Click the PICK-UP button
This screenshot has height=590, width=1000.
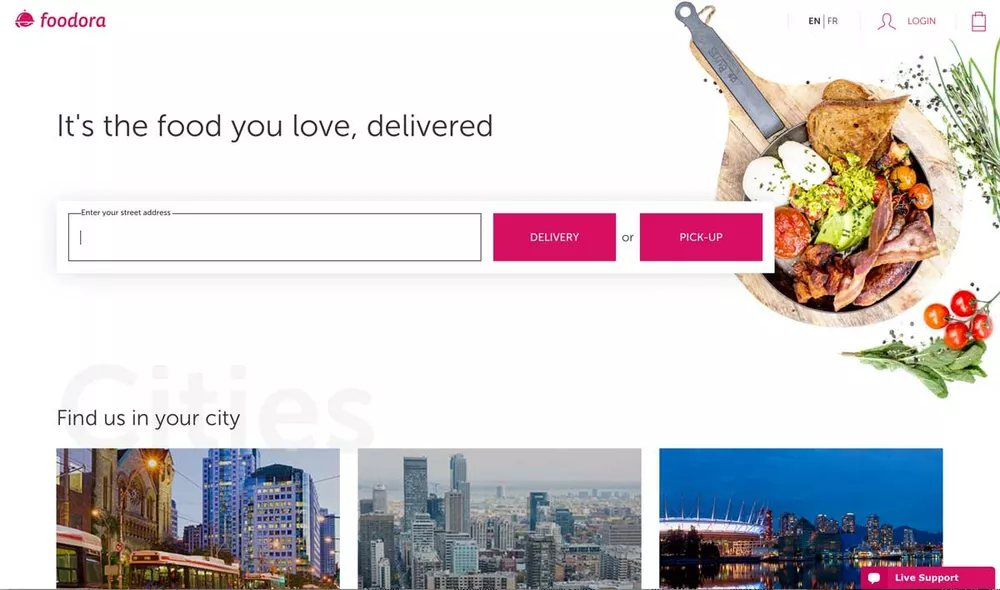pyautogui.click(x=701, y=237)
